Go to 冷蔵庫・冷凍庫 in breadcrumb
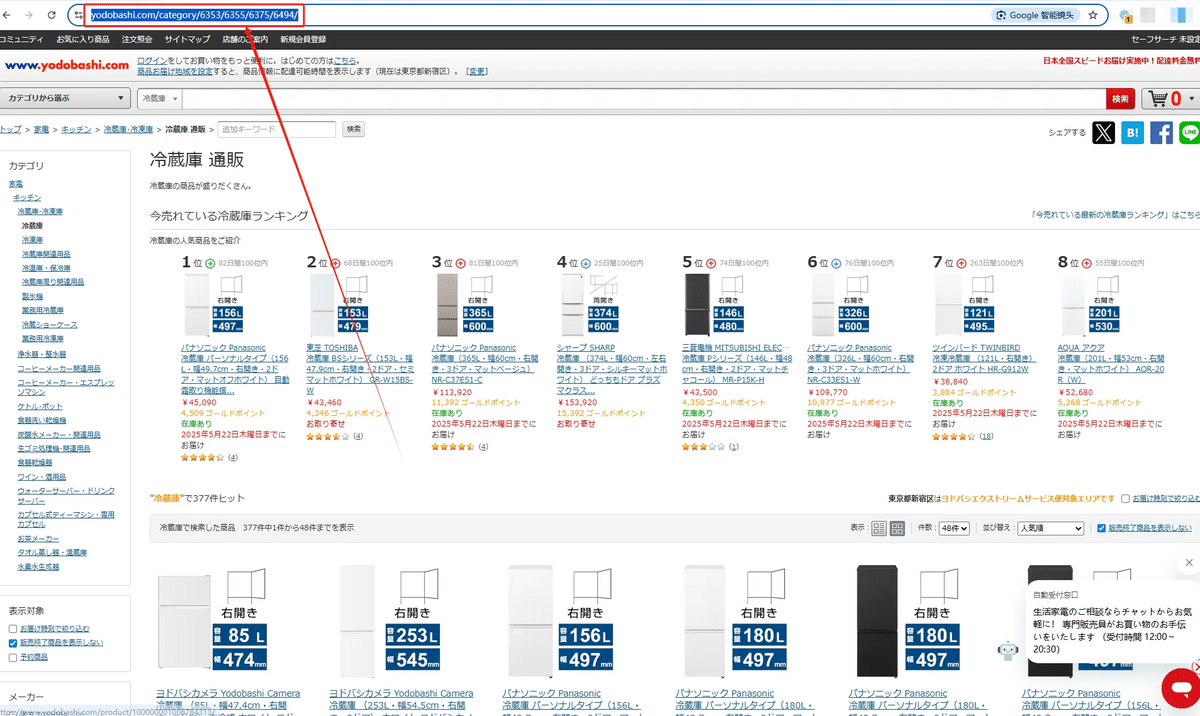Viewport: 1200px width, 716px height. click(128, 129)
